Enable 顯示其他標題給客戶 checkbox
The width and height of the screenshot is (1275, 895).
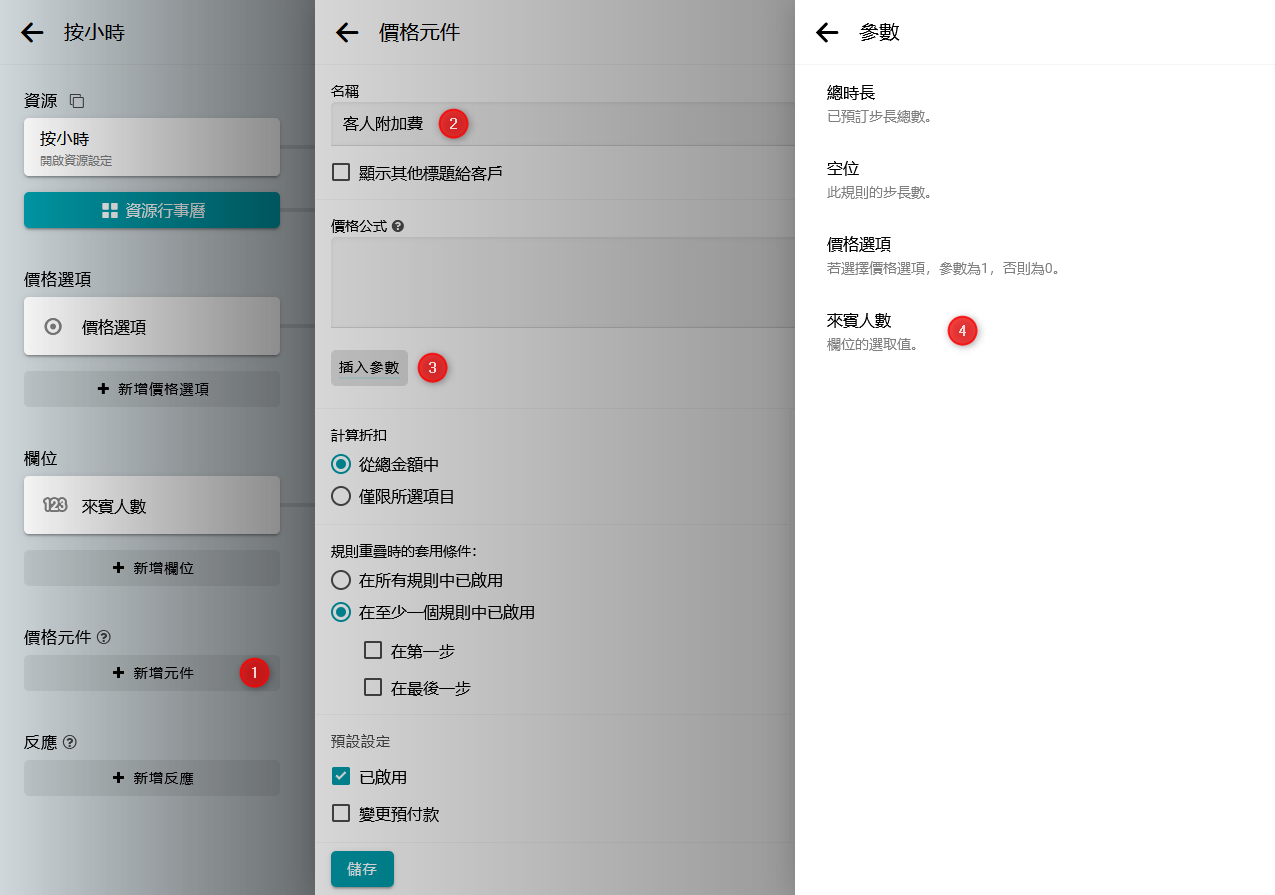[341, 172]
